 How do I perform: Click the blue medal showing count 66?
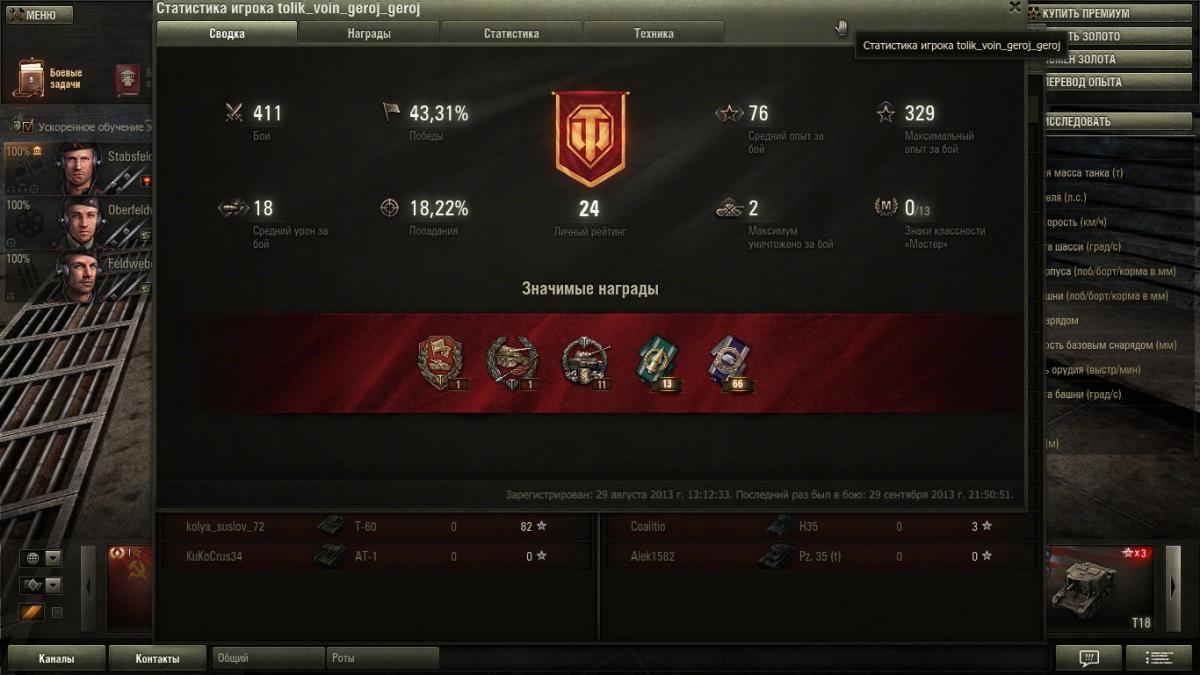pos(729,362)
